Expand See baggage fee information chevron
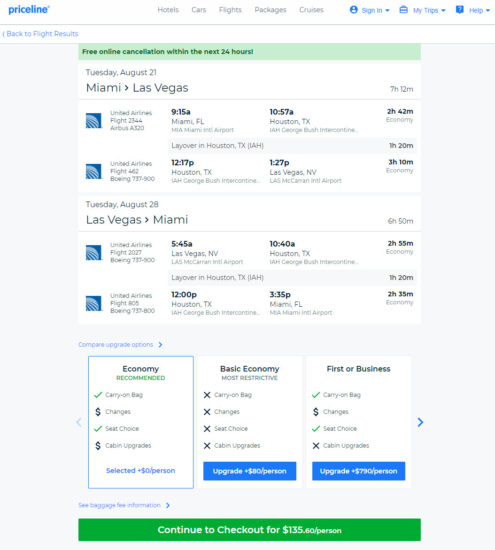The height and width of the screenshot is (550, 495). click(x=168, y=505)
